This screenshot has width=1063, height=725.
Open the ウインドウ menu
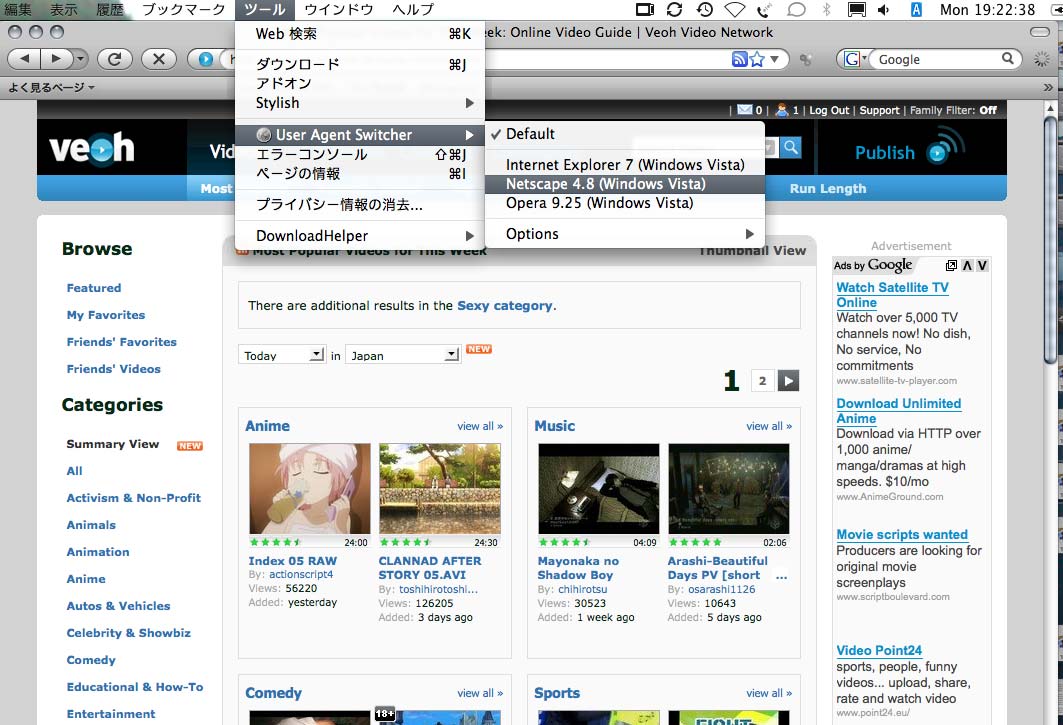click(338, 9)
